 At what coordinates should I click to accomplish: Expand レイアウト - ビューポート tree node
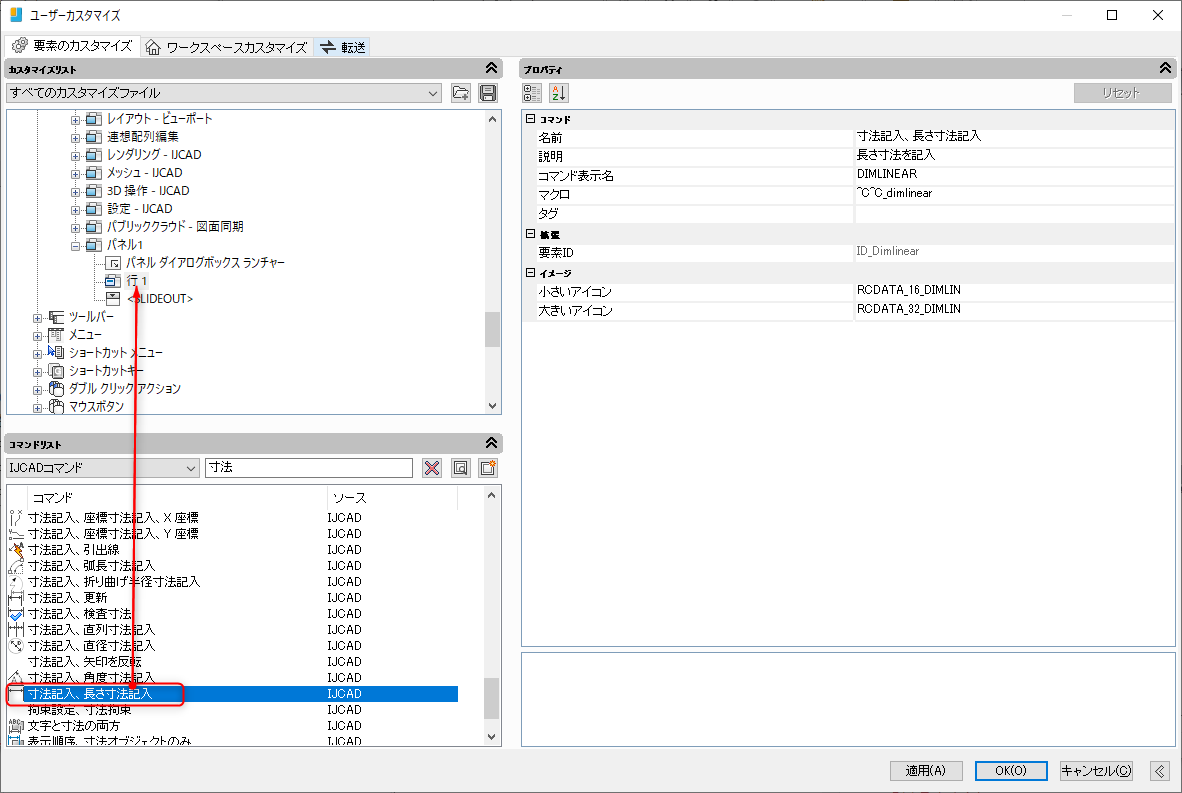[x=75, y=120]
